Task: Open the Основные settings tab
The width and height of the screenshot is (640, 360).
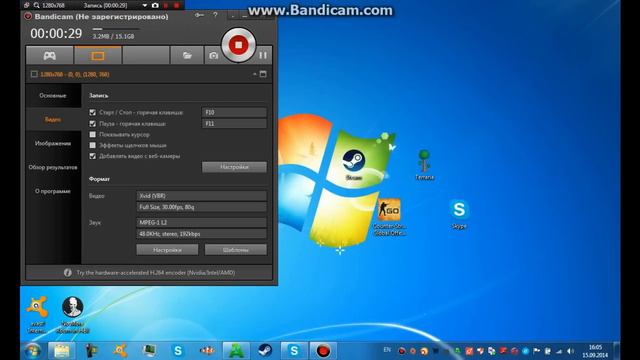Action: coord(53,96)
